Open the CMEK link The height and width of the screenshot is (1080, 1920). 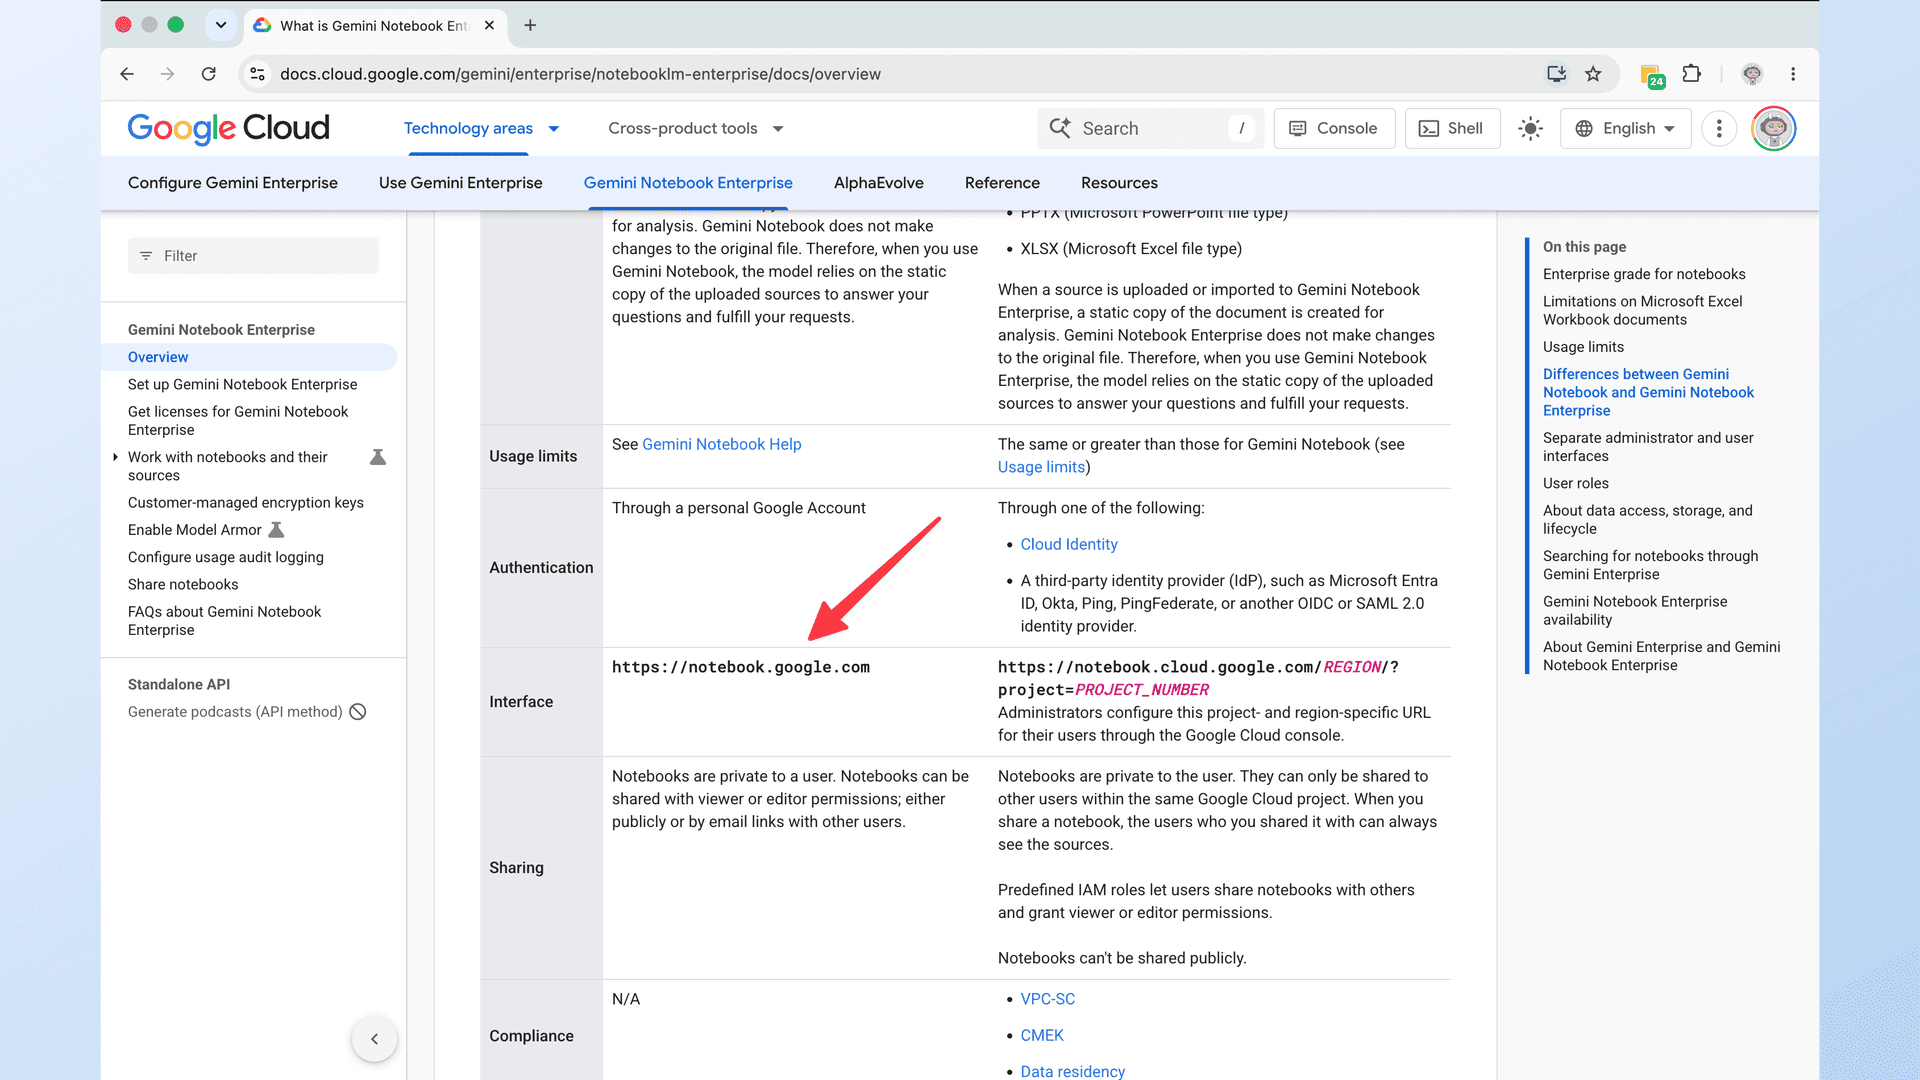(x=1041, y=1035)
